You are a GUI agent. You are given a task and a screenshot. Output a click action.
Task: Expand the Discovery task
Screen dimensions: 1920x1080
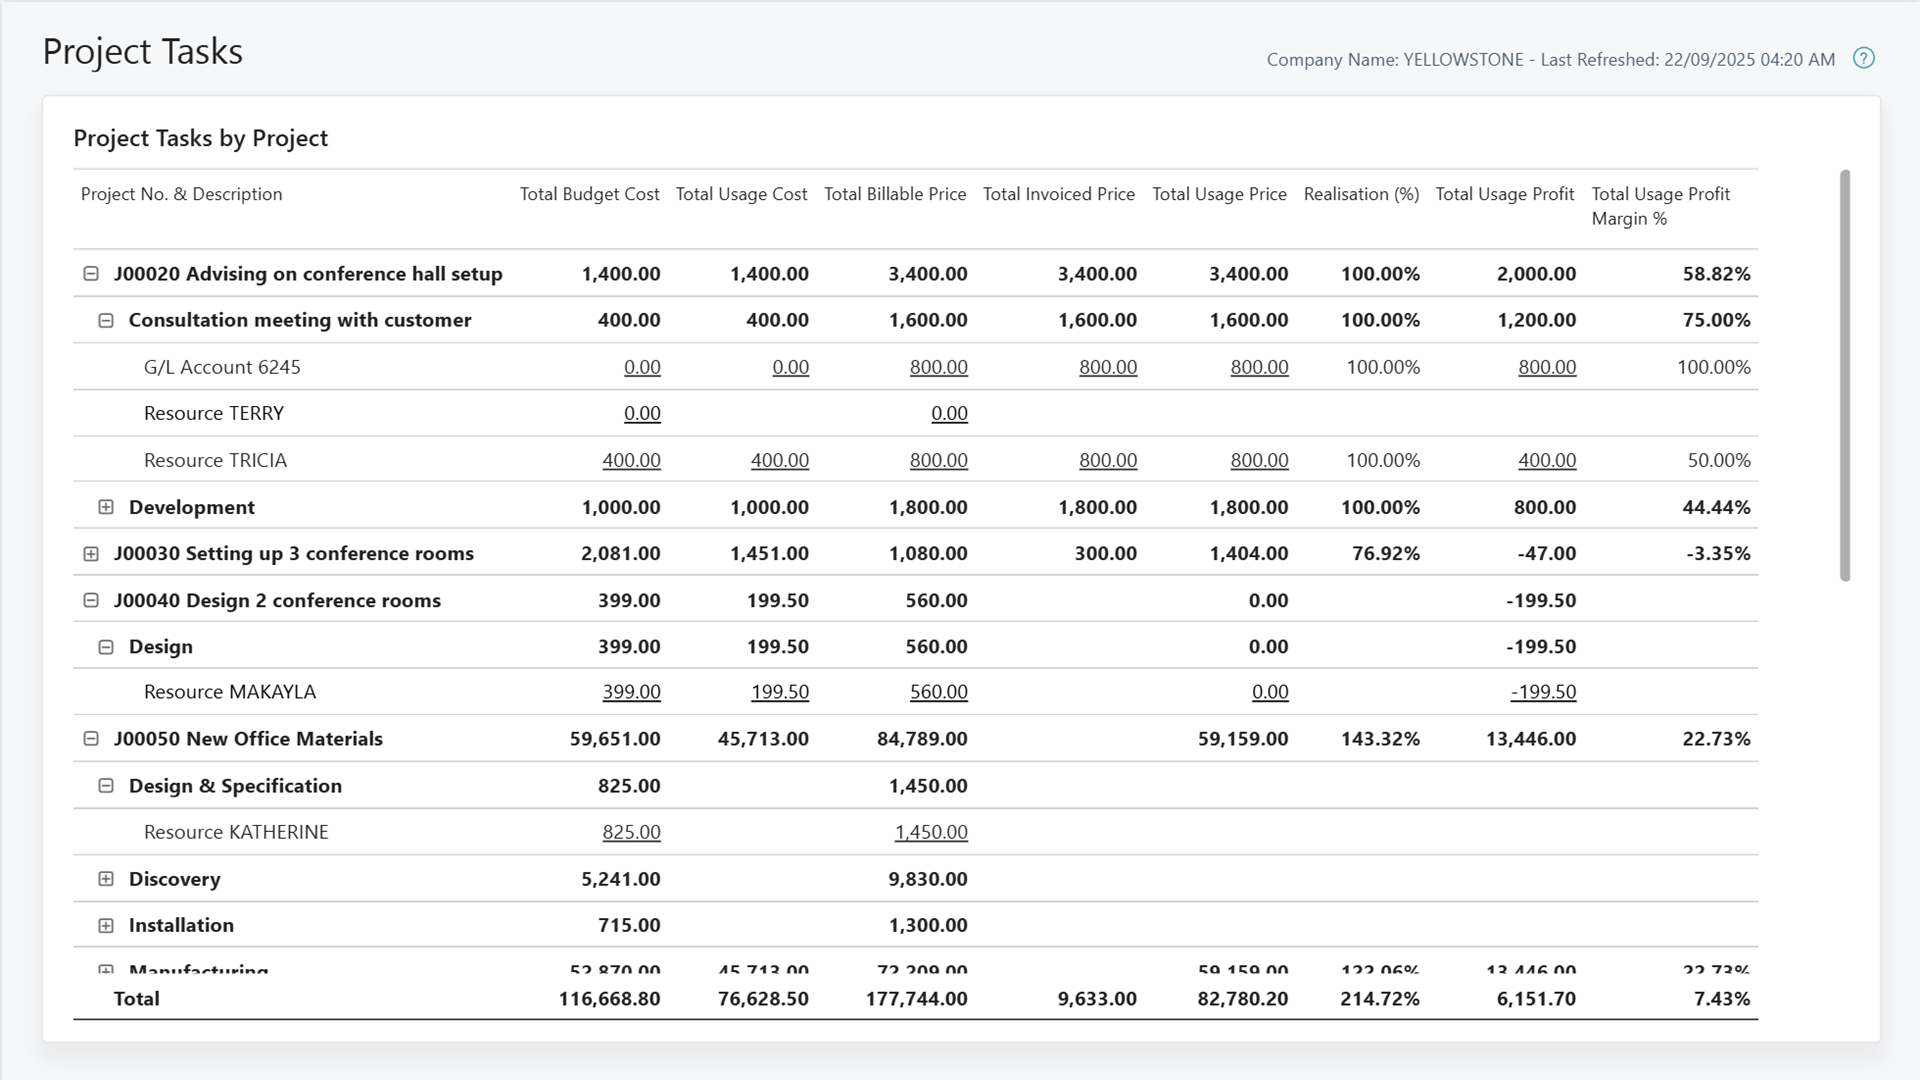(x=106, y=879)
